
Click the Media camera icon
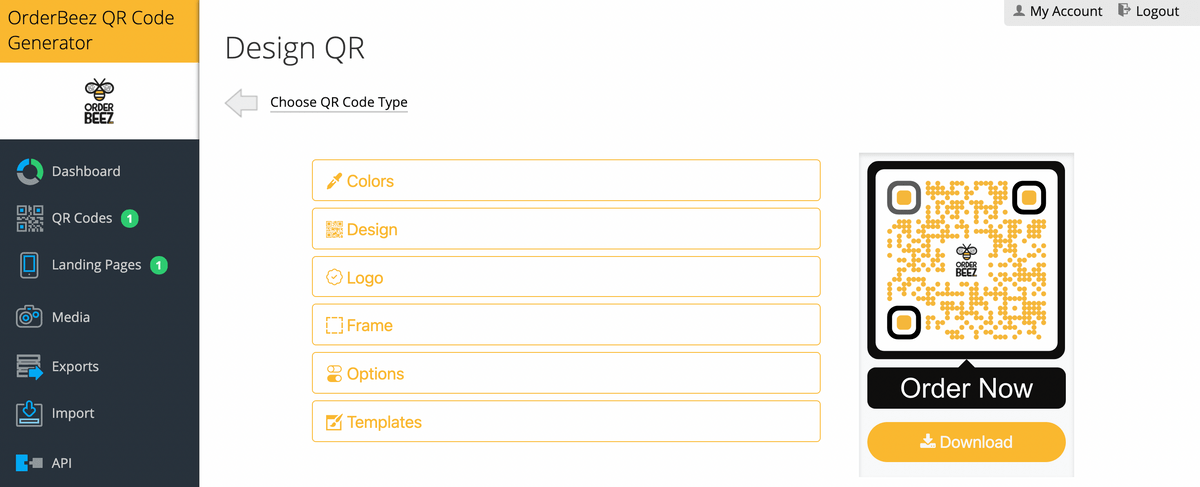coord(30,317)
